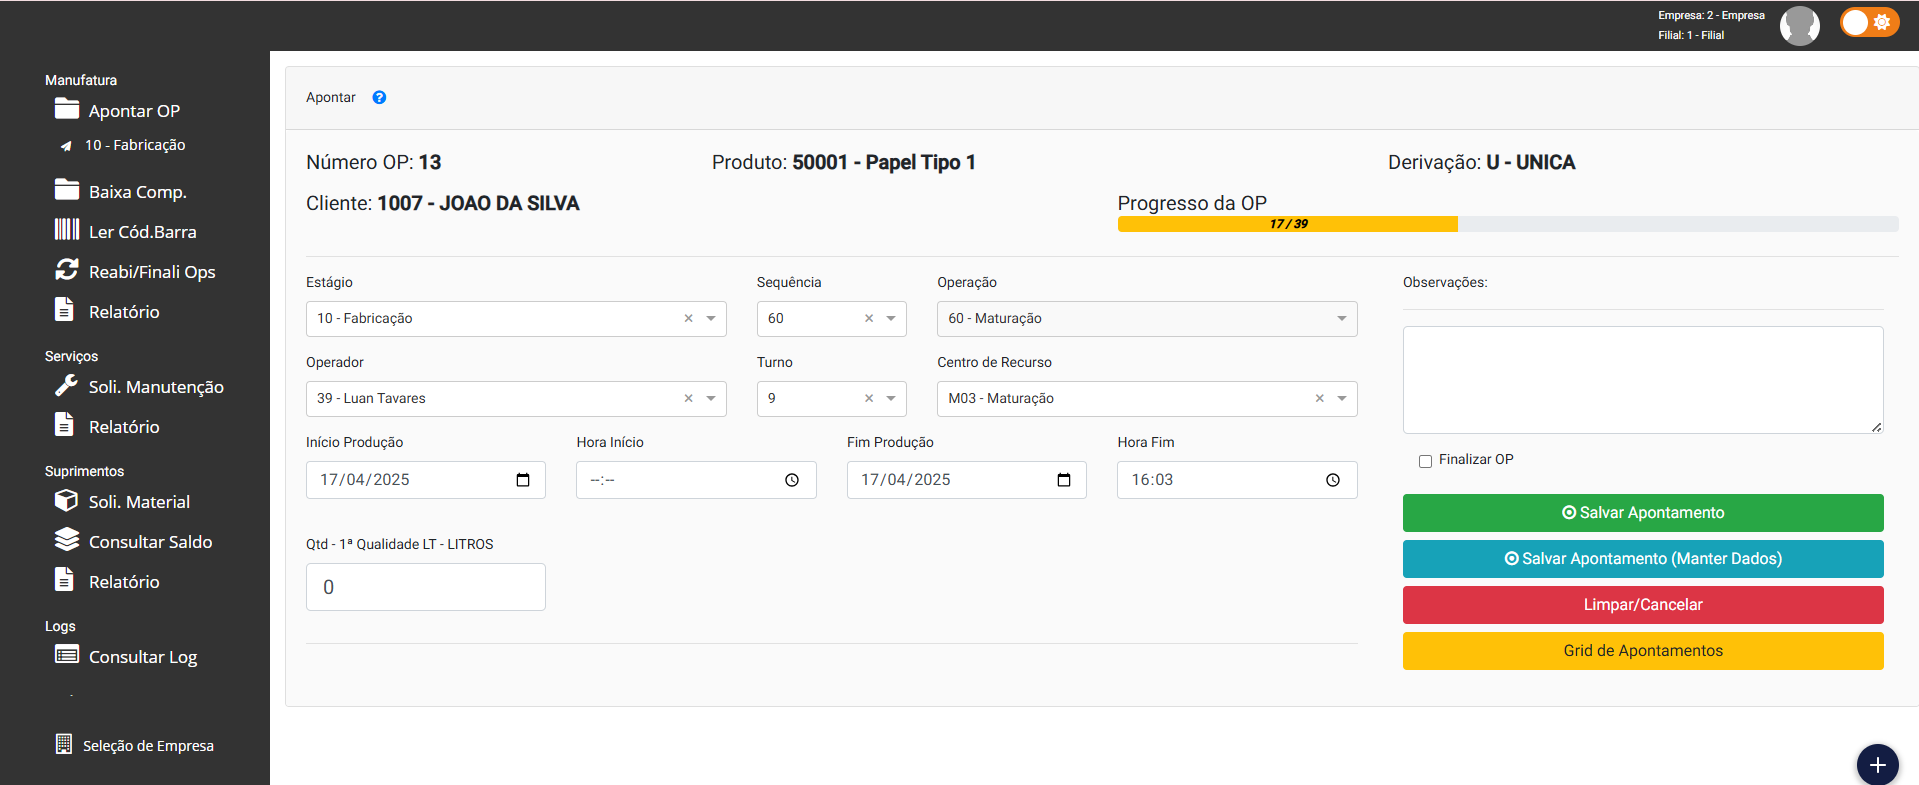Click the Progresso da OP progress bar

(x=1508, y=224)
